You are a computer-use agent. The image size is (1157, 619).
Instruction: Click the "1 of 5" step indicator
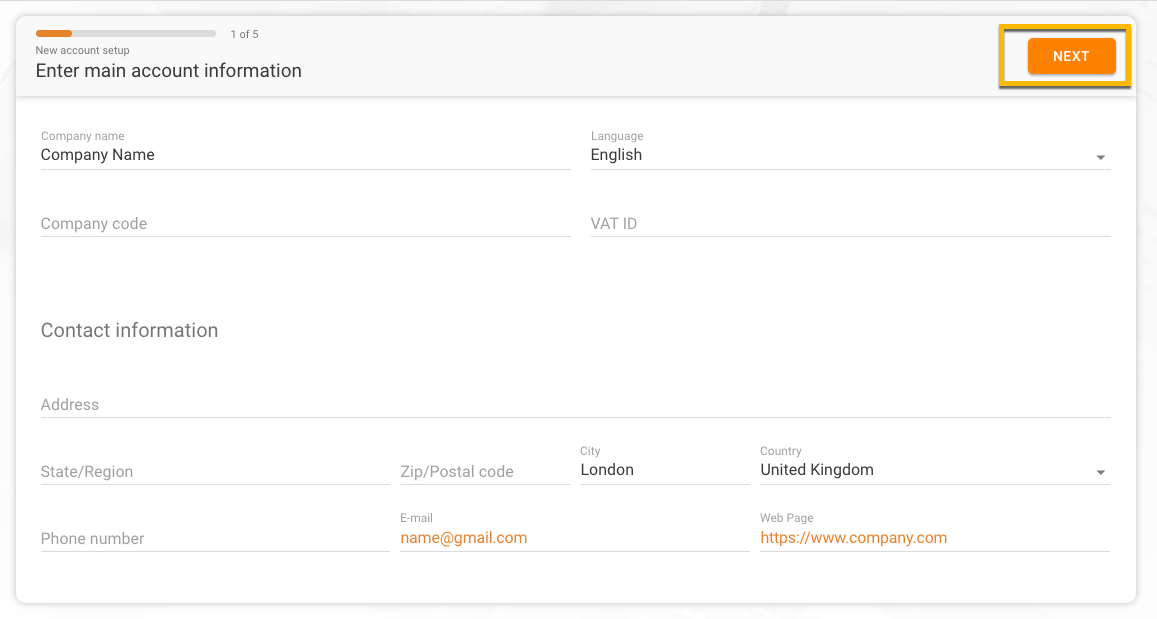pyautogui.click(x=244, y=34)
